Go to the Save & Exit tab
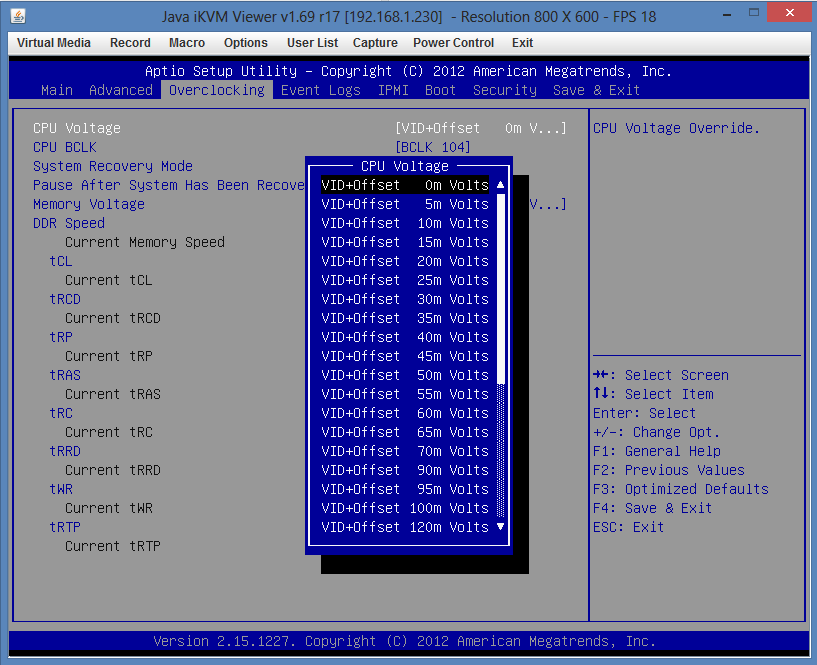 tap(596, 90)
